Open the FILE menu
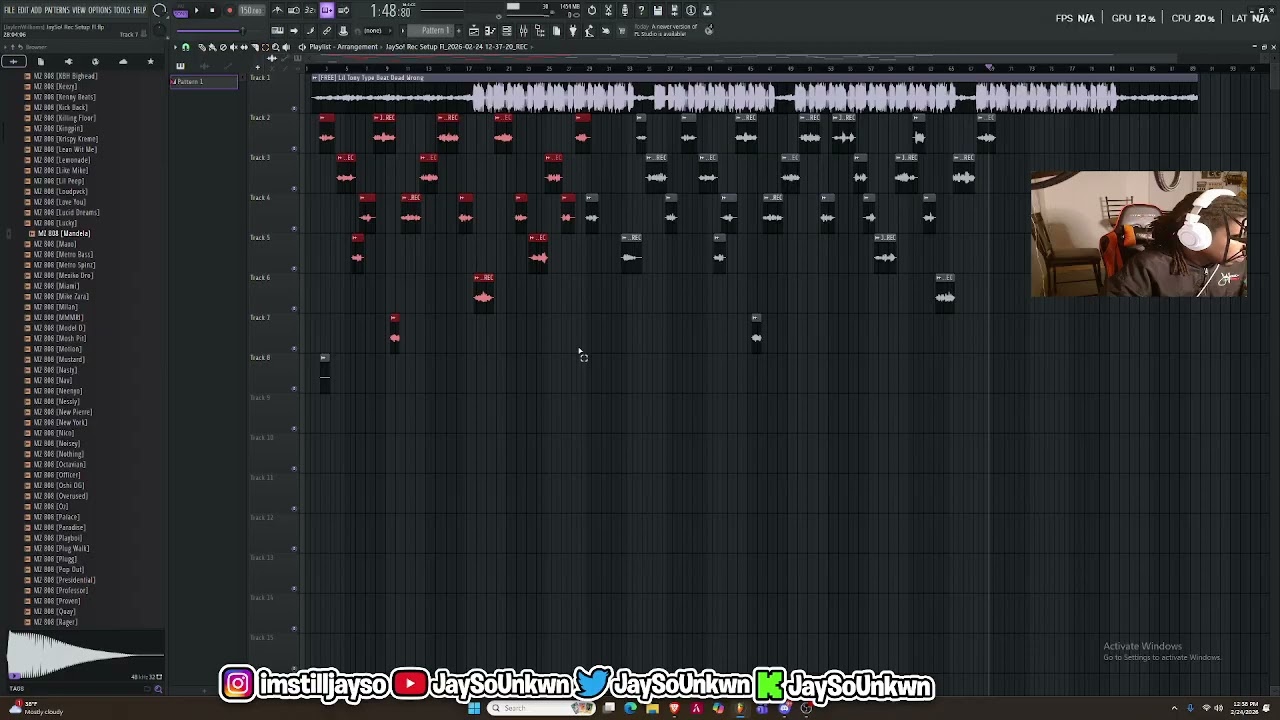Image resolution: width=1280 pixels, height=720 pixels. click(9, 10)
